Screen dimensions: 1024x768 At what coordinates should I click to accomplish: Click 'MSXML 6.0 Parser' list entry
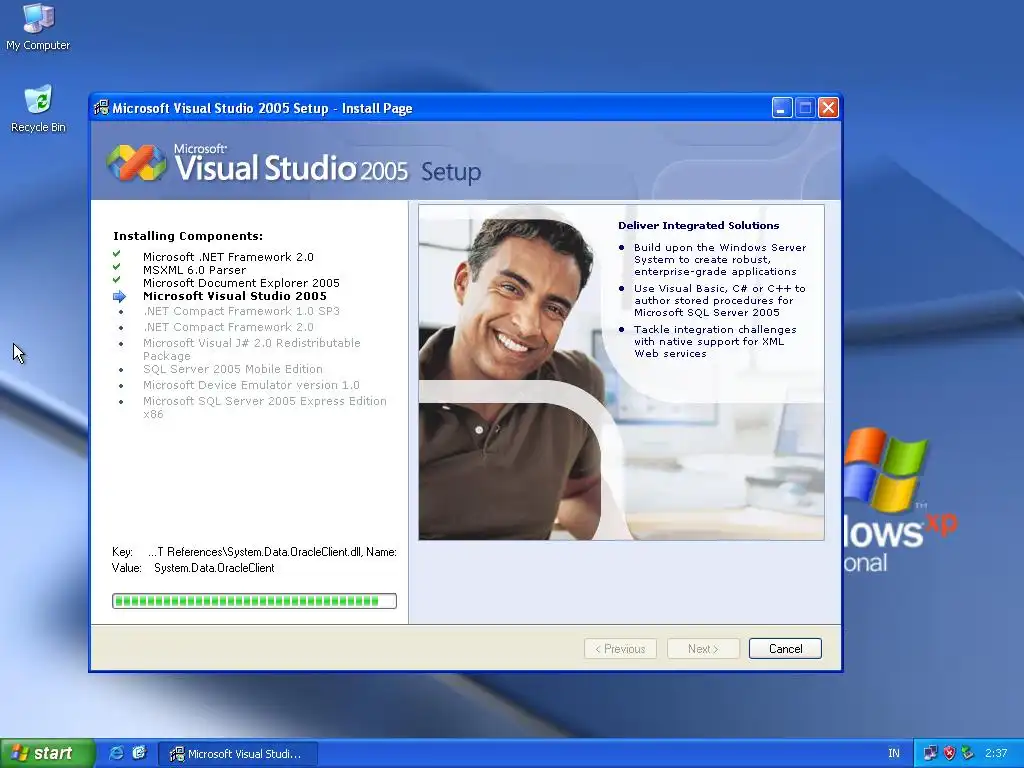(195, 270)
